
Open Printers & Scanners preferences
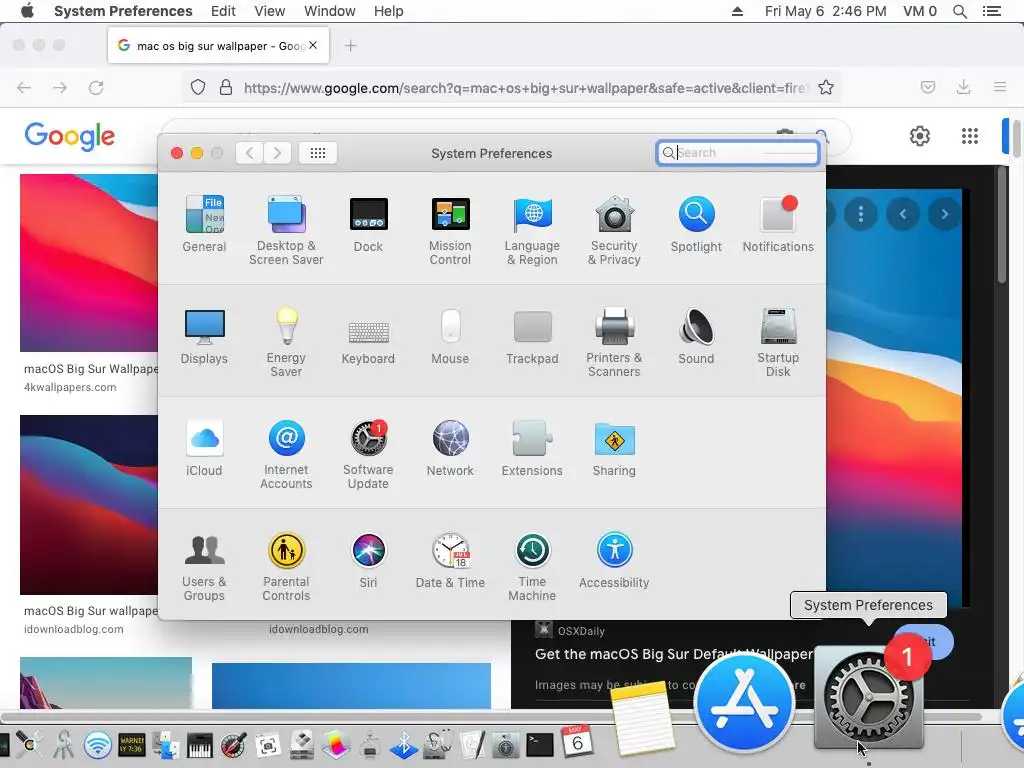614,342
